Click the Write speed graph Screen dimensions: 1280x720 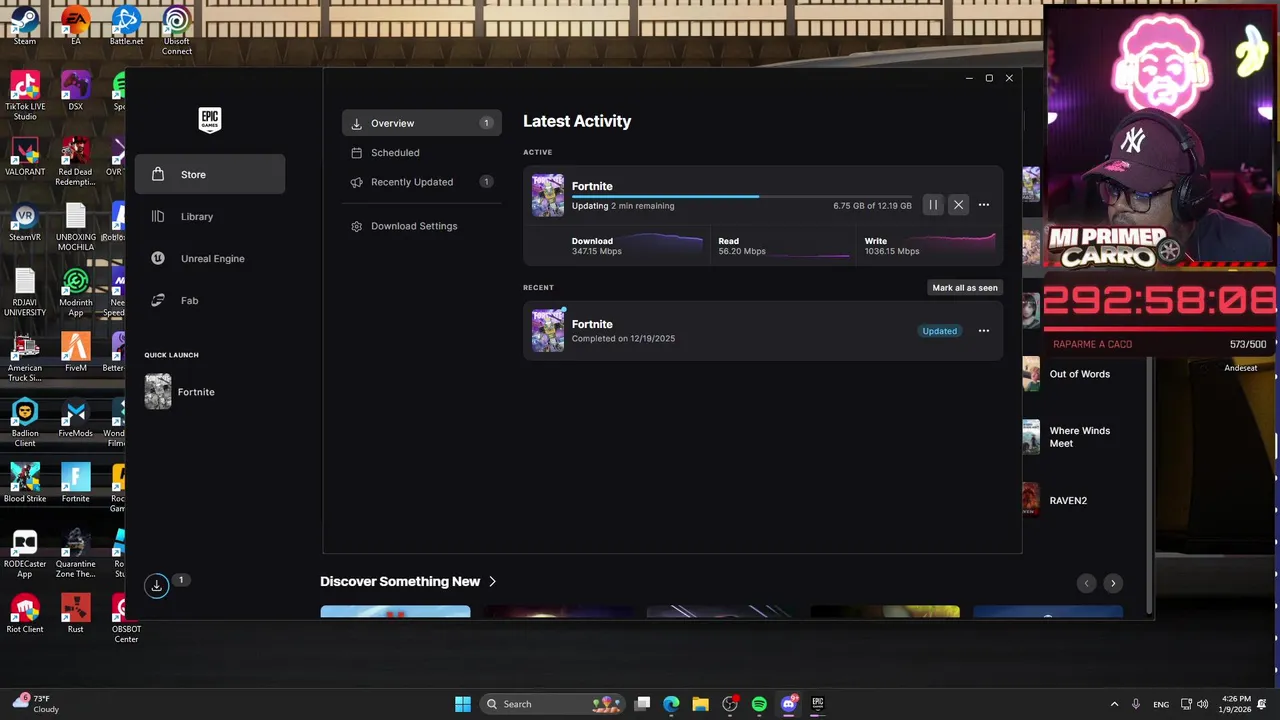tap(959, 243)
